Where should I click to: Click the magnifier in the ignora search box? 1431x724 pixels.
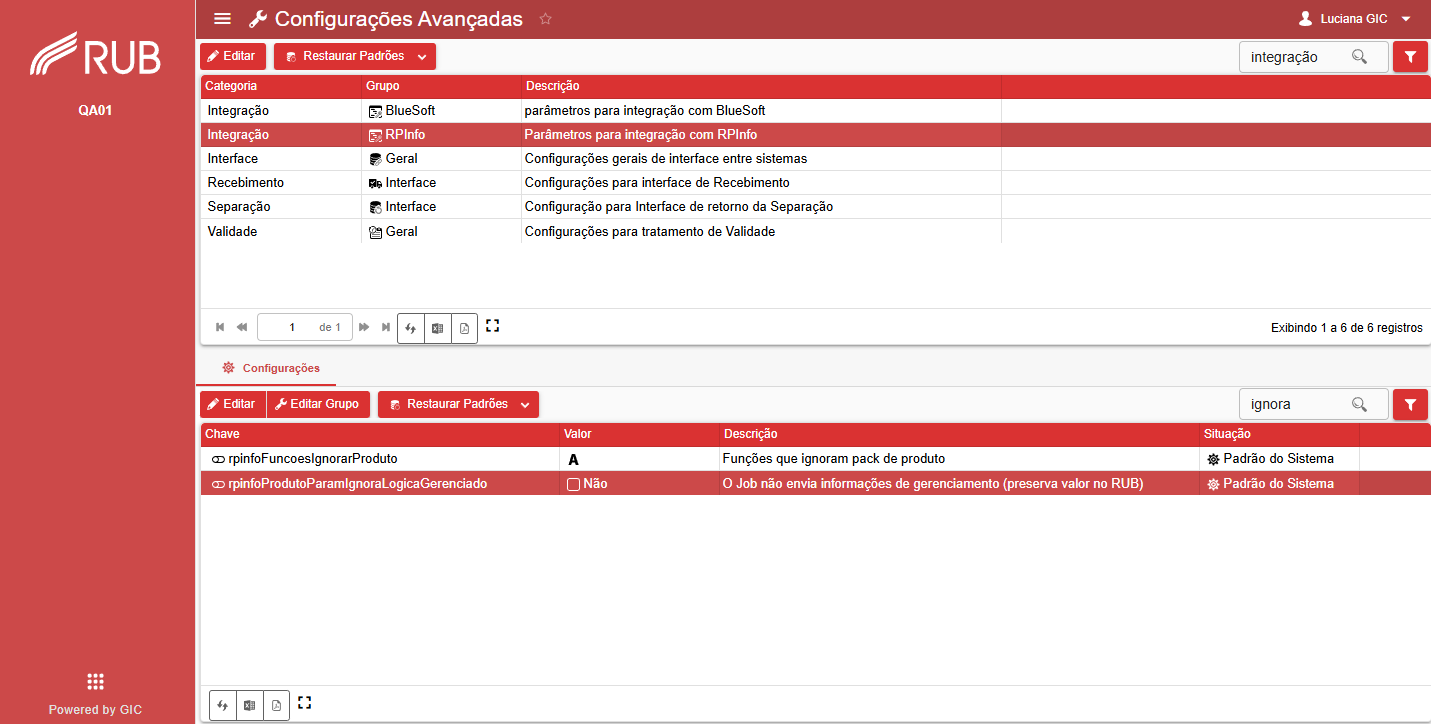(1359, 404)
